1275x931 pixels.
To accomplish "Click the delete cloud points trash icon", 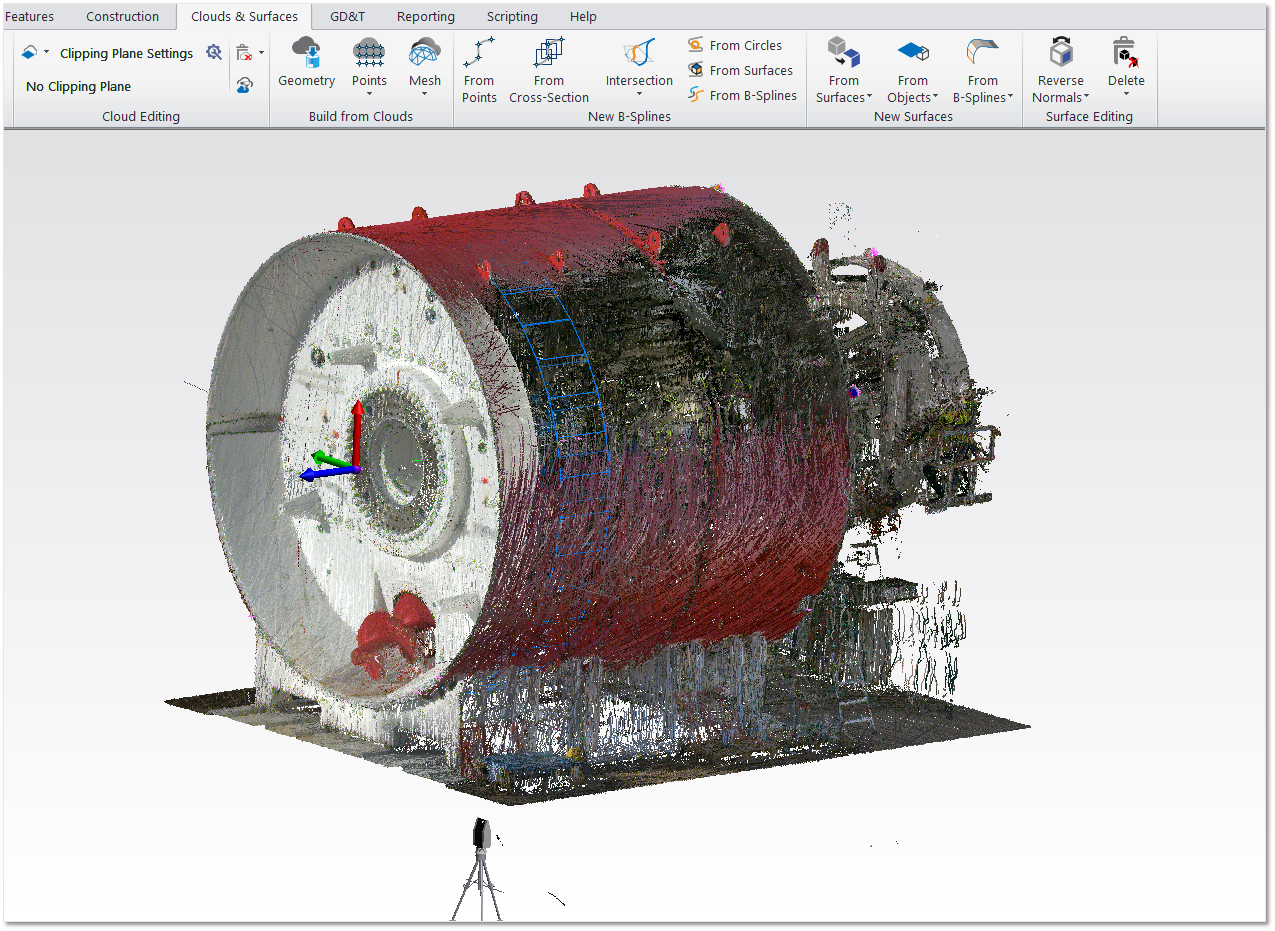I will (244, 53).
